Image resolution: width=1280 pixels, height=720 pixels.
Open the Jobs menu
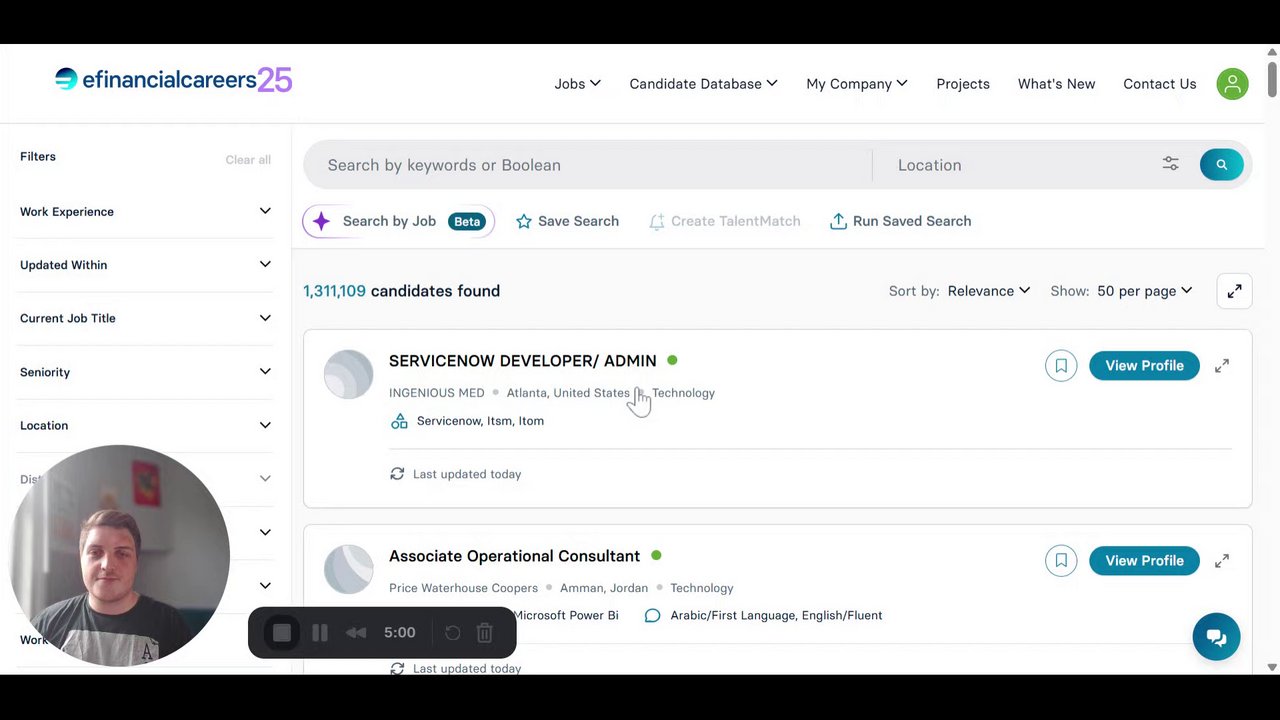click(577, 84)
